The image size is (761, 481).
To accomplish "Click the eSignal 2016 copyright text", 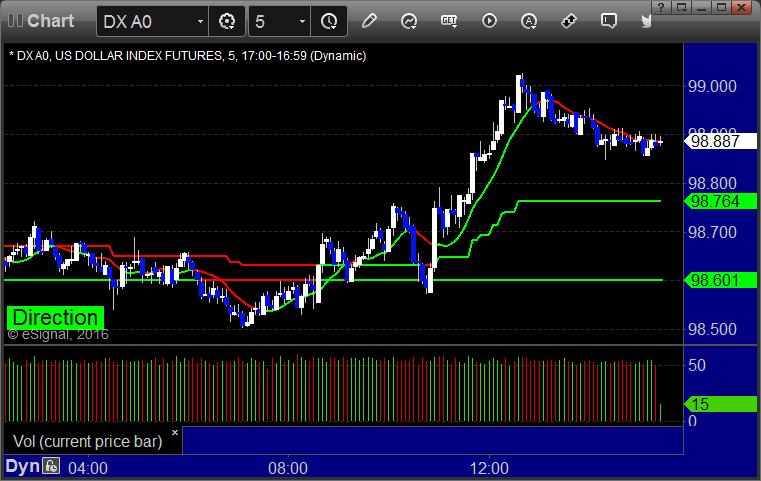I will pos(58,334).
